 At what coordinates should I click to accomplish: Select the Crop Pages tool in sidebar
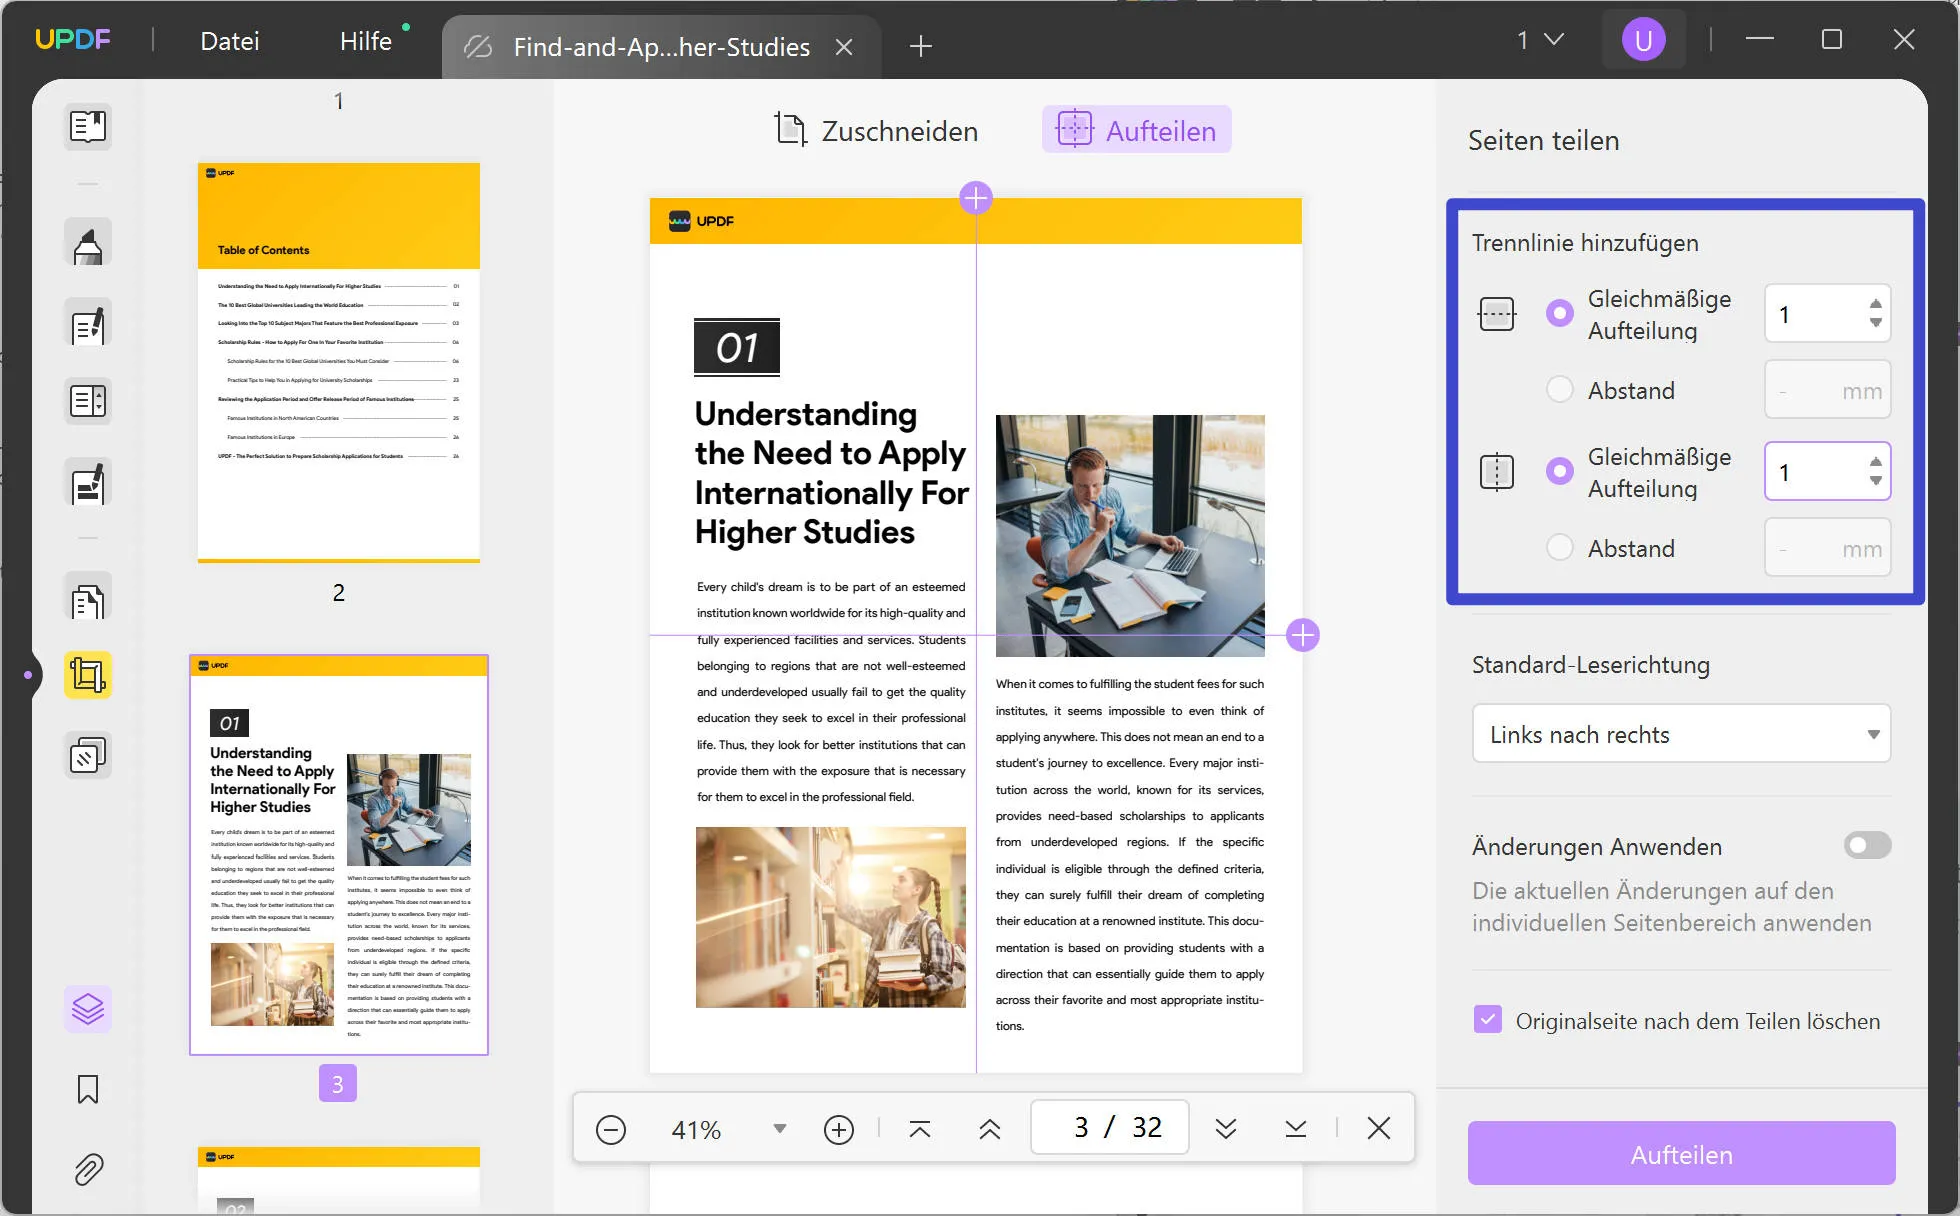(88, 676)
